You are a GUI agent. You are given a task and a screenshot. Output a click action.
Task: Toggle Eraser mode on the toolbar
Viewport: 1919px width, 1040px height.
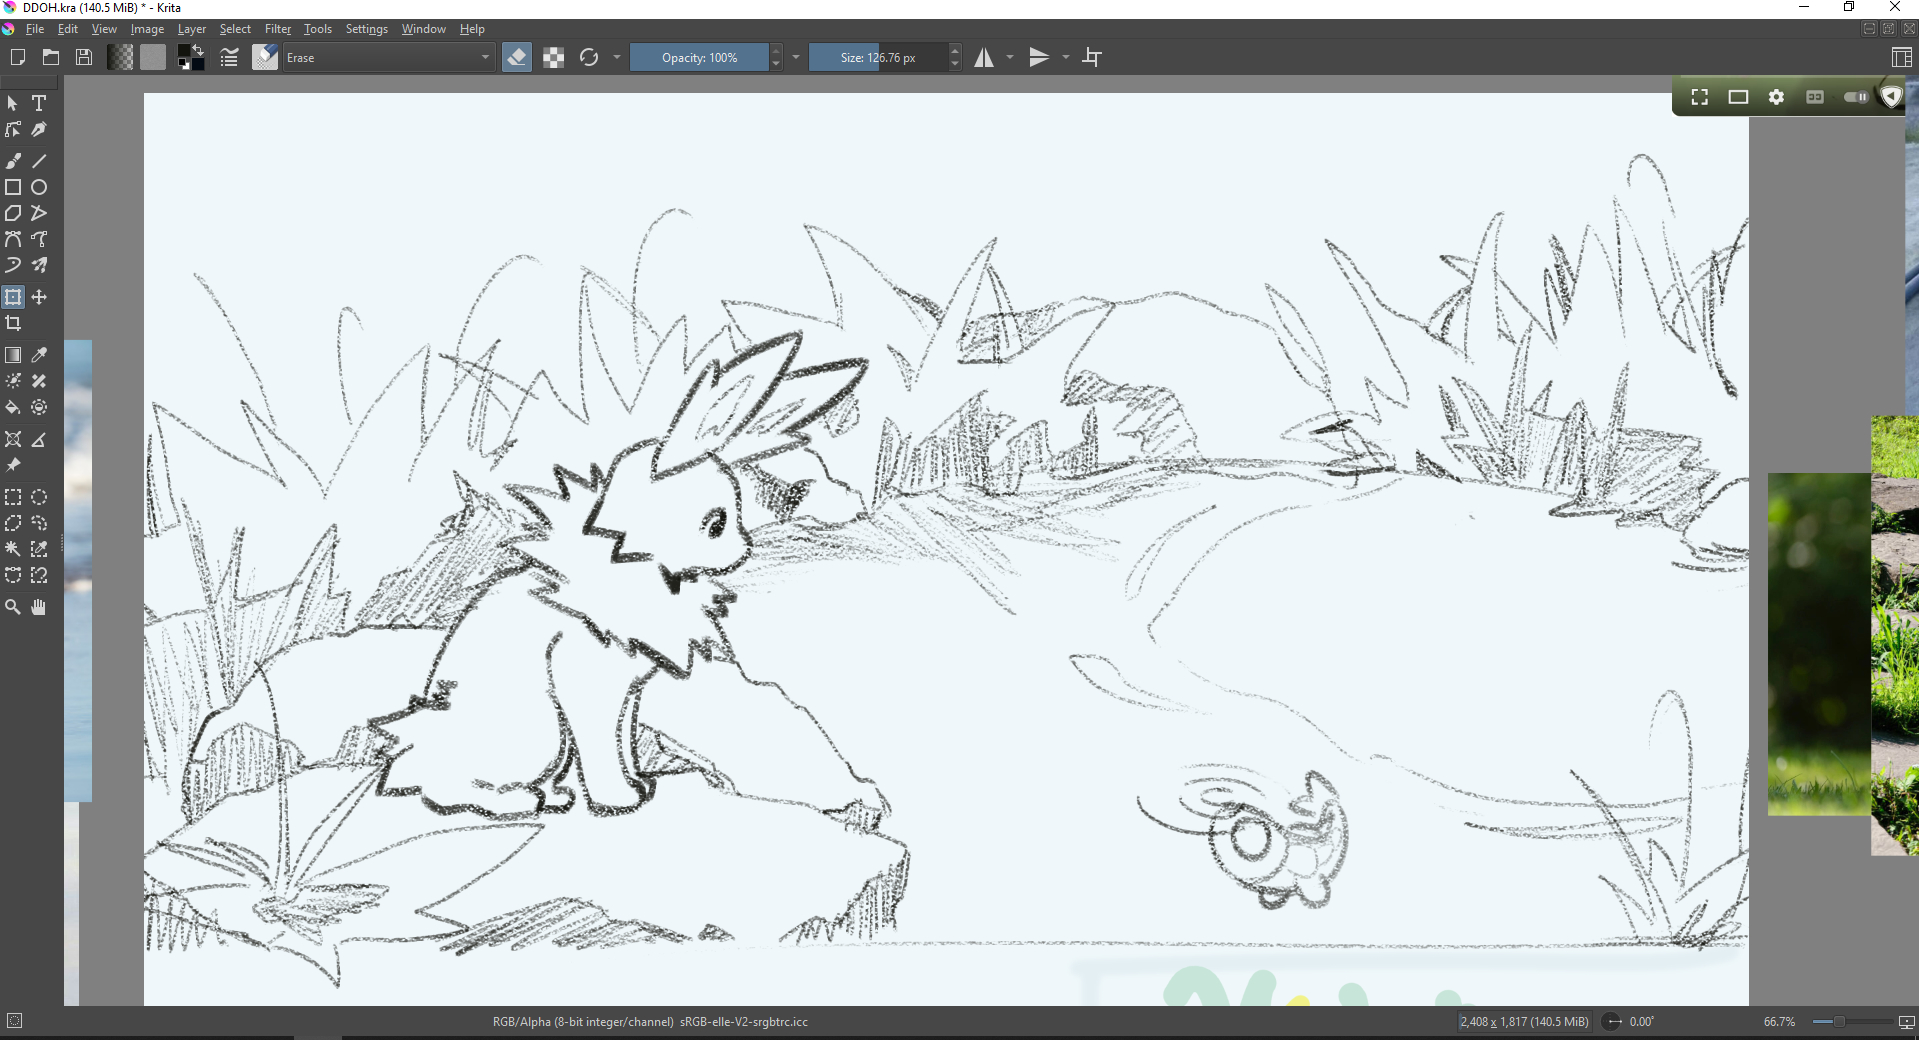[x=517, y=57]
